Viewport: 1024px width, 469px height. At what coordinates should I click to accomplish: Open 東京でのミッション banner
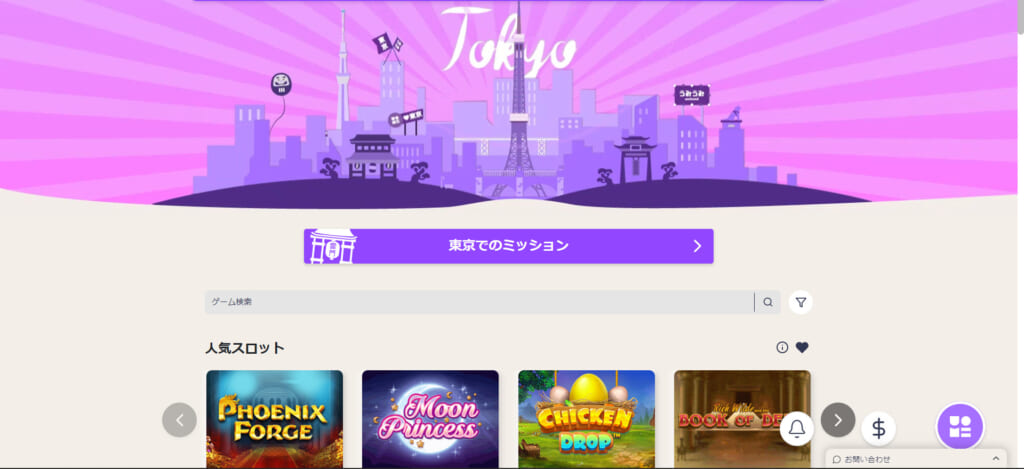509,246
